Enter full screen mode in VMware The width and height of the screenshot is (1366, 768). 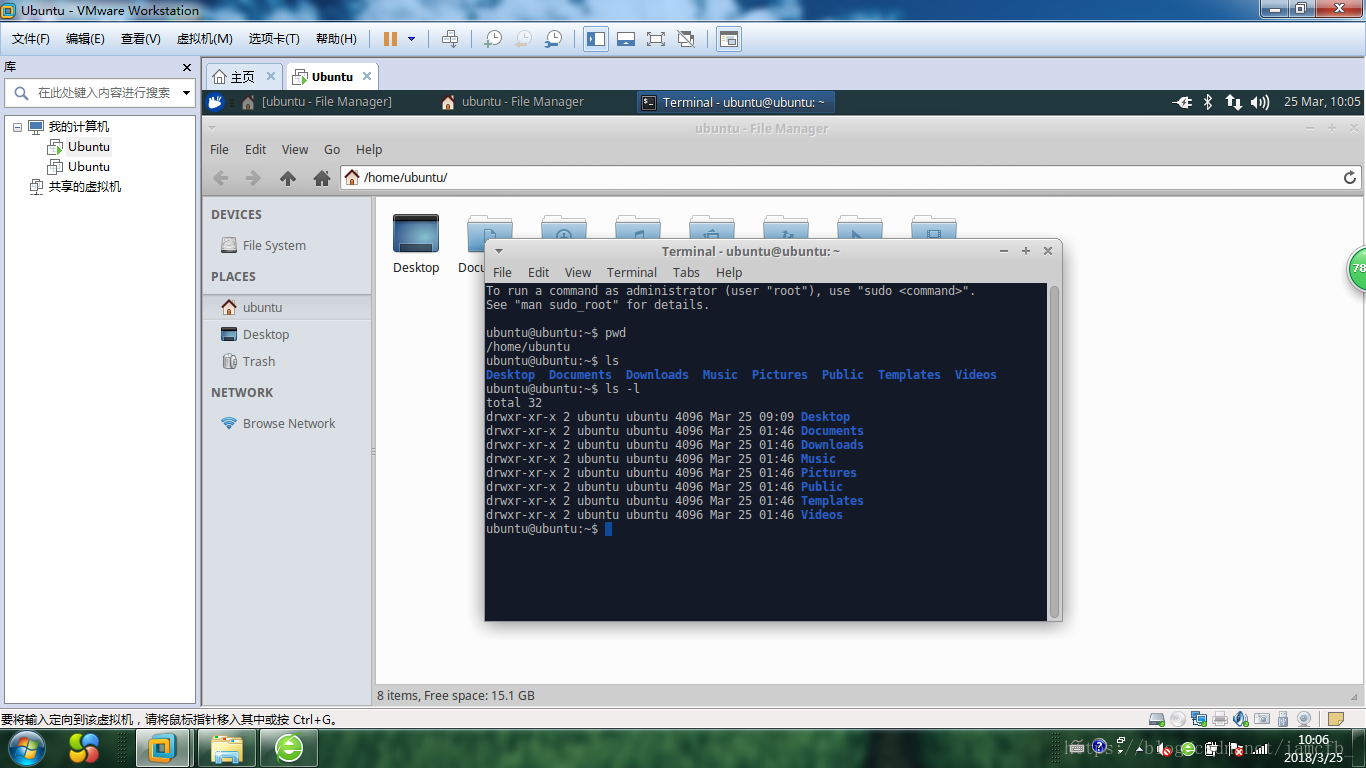pyautogui.click(x=656, y=39)
